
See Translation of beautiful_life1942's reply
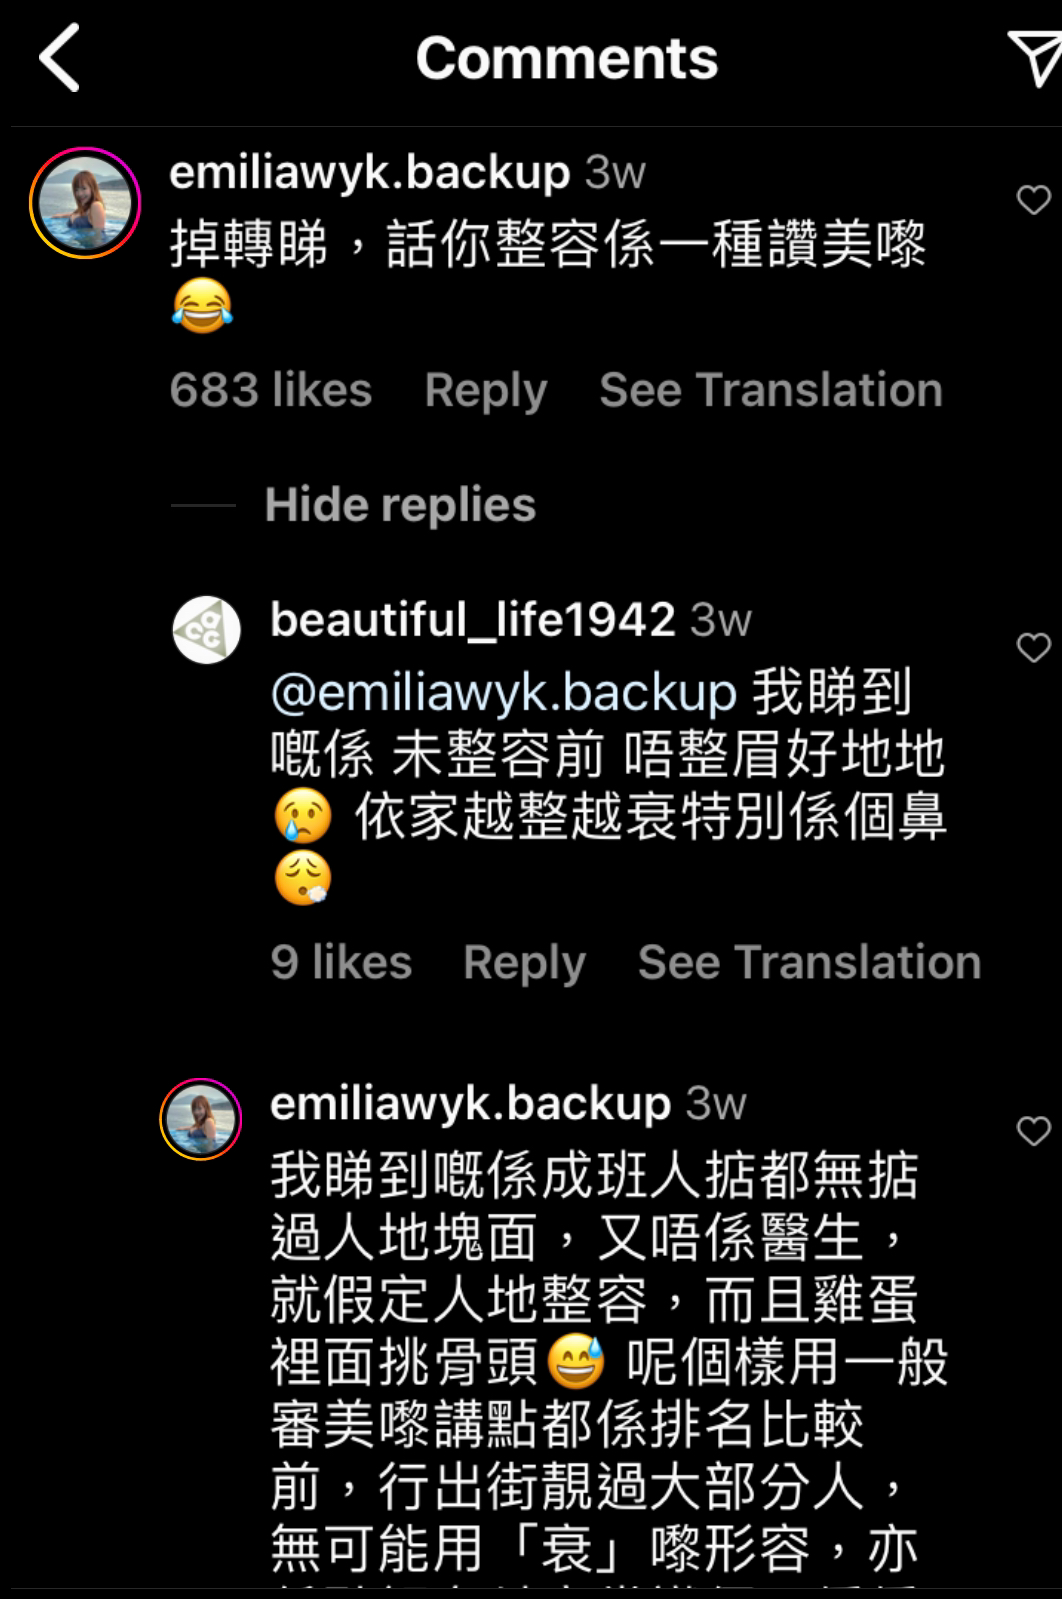[x=809, y=963]
